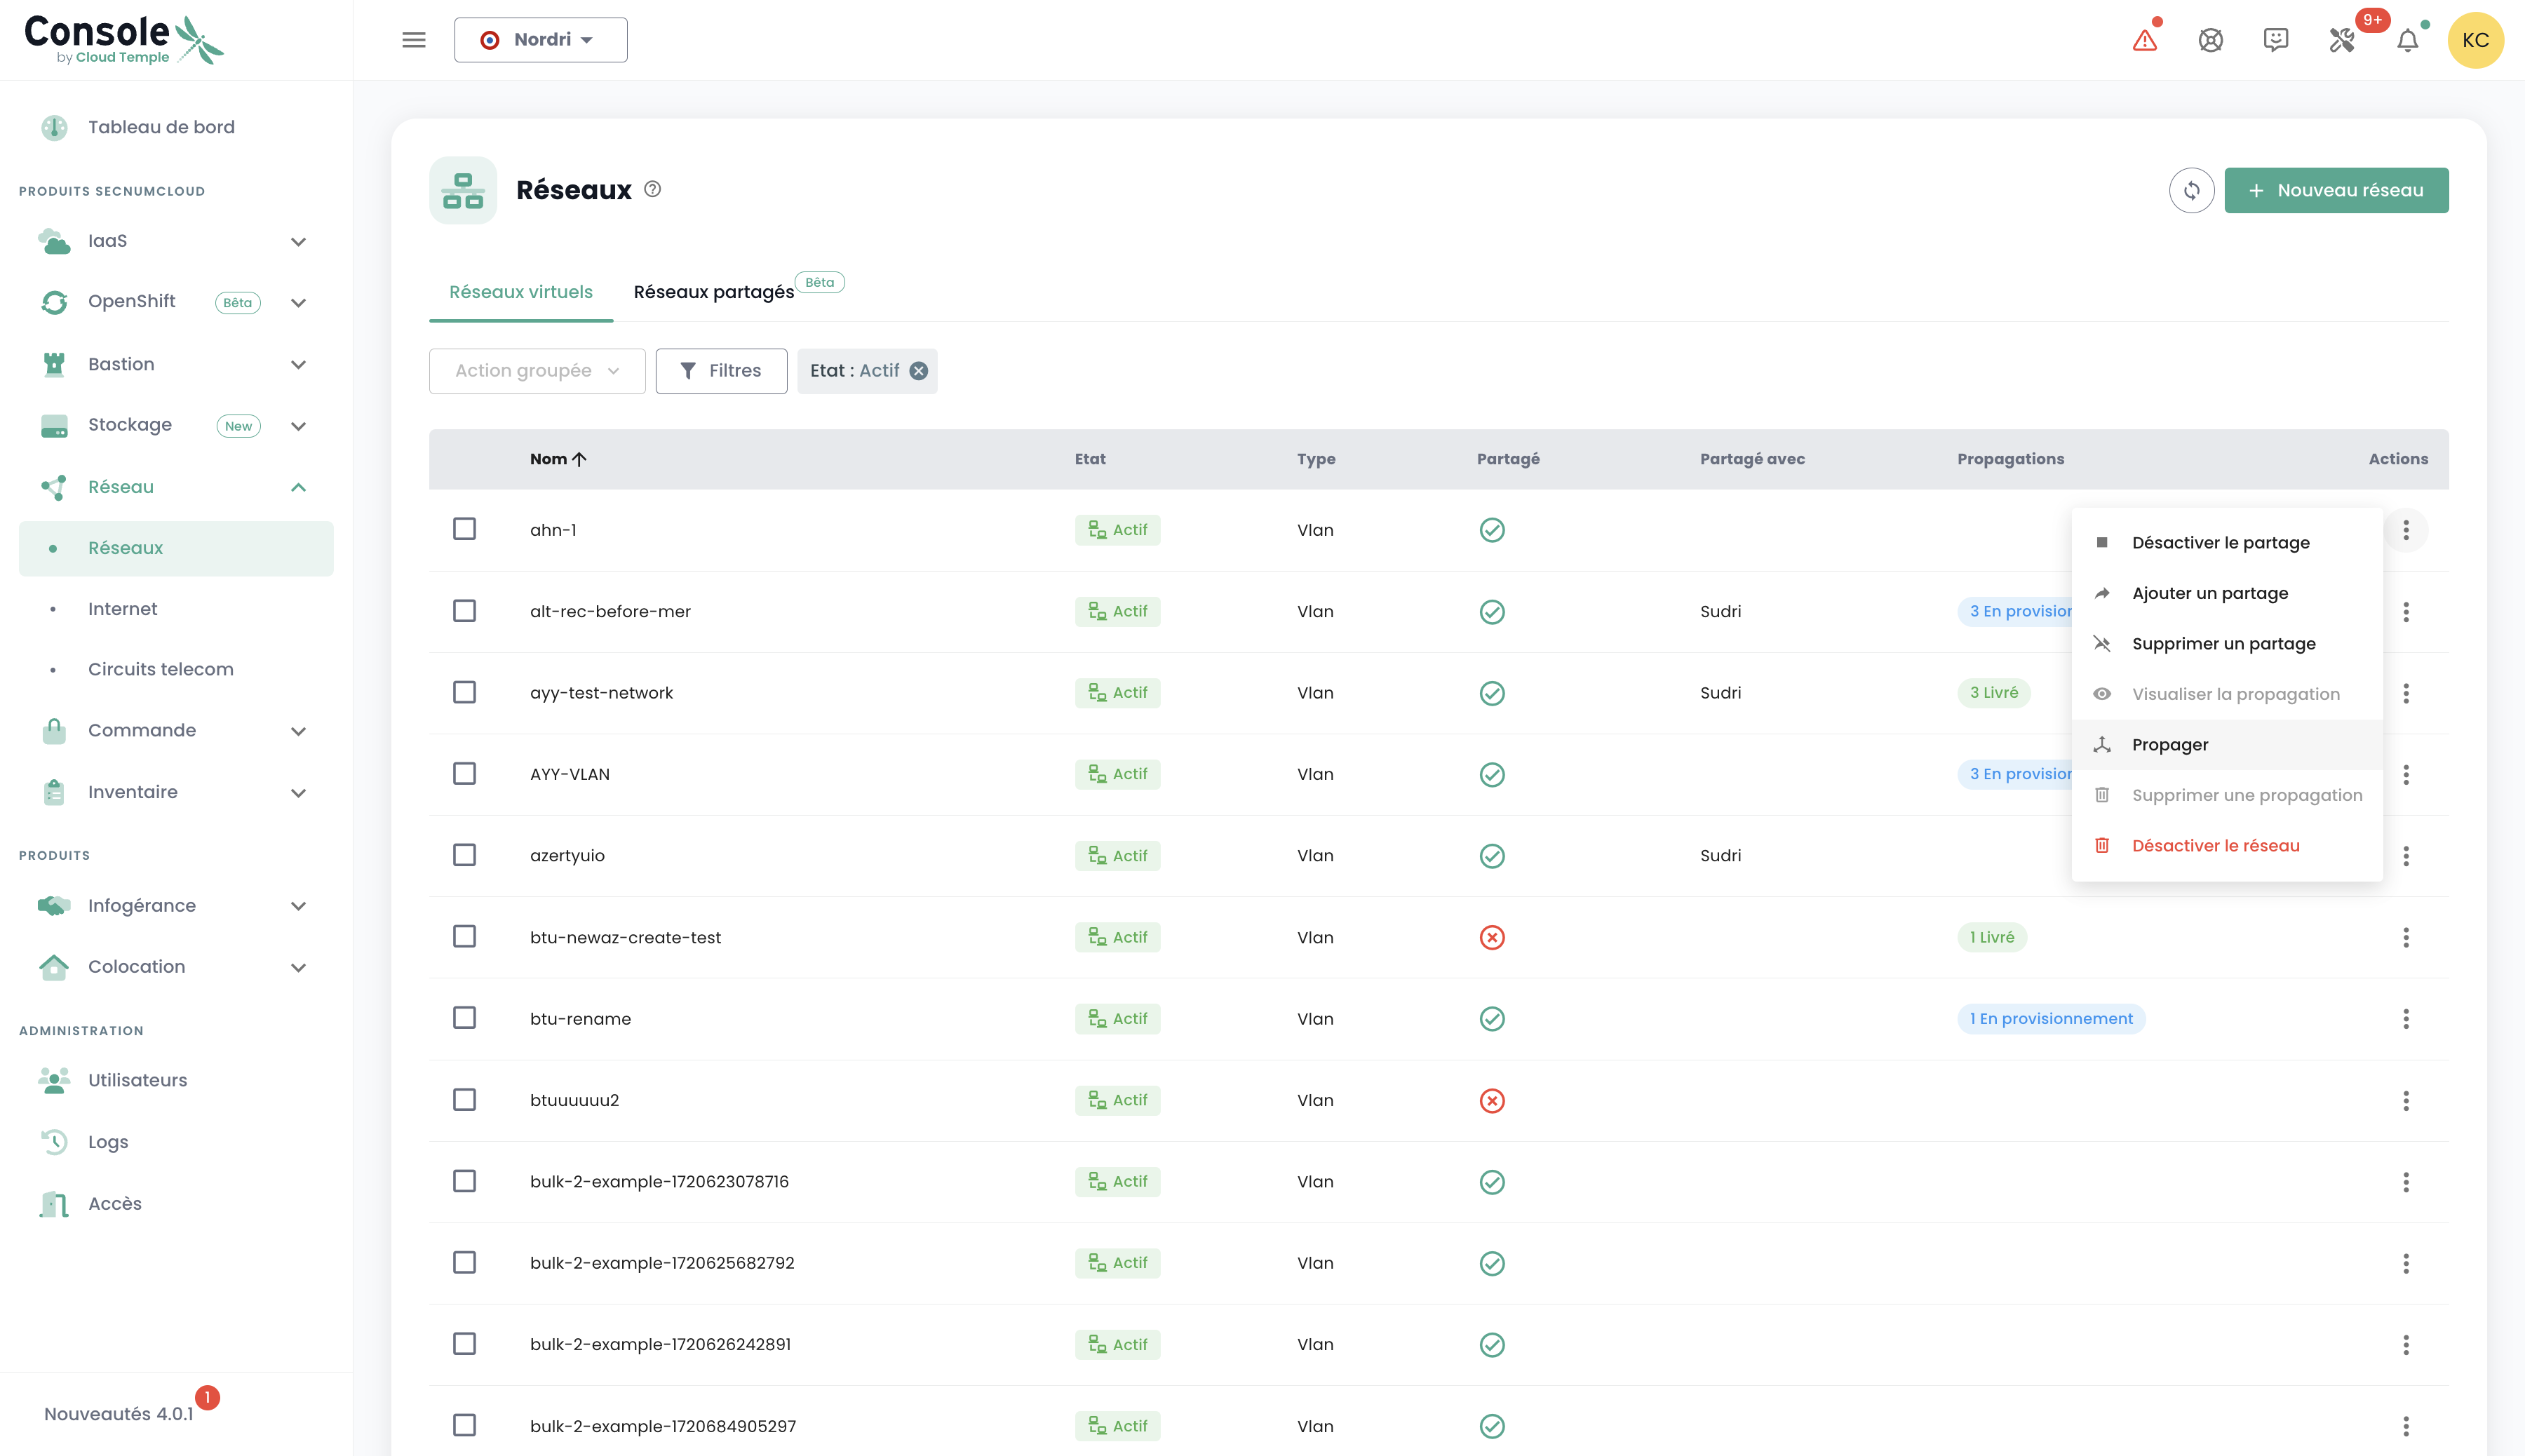Remove the Etat : Actif filter chip

coord(918,371)
